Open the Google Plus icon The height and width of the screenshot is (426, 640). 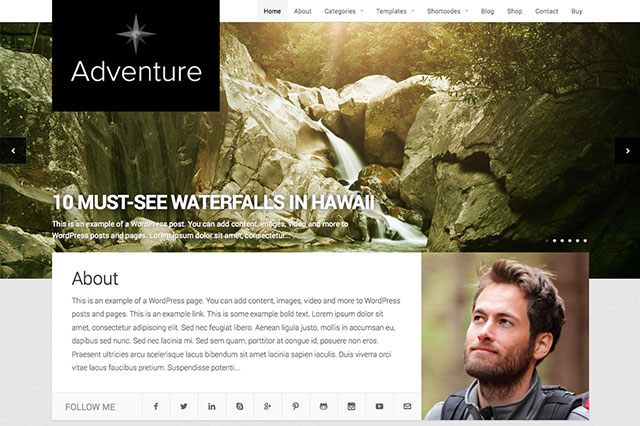pos(267,406)
